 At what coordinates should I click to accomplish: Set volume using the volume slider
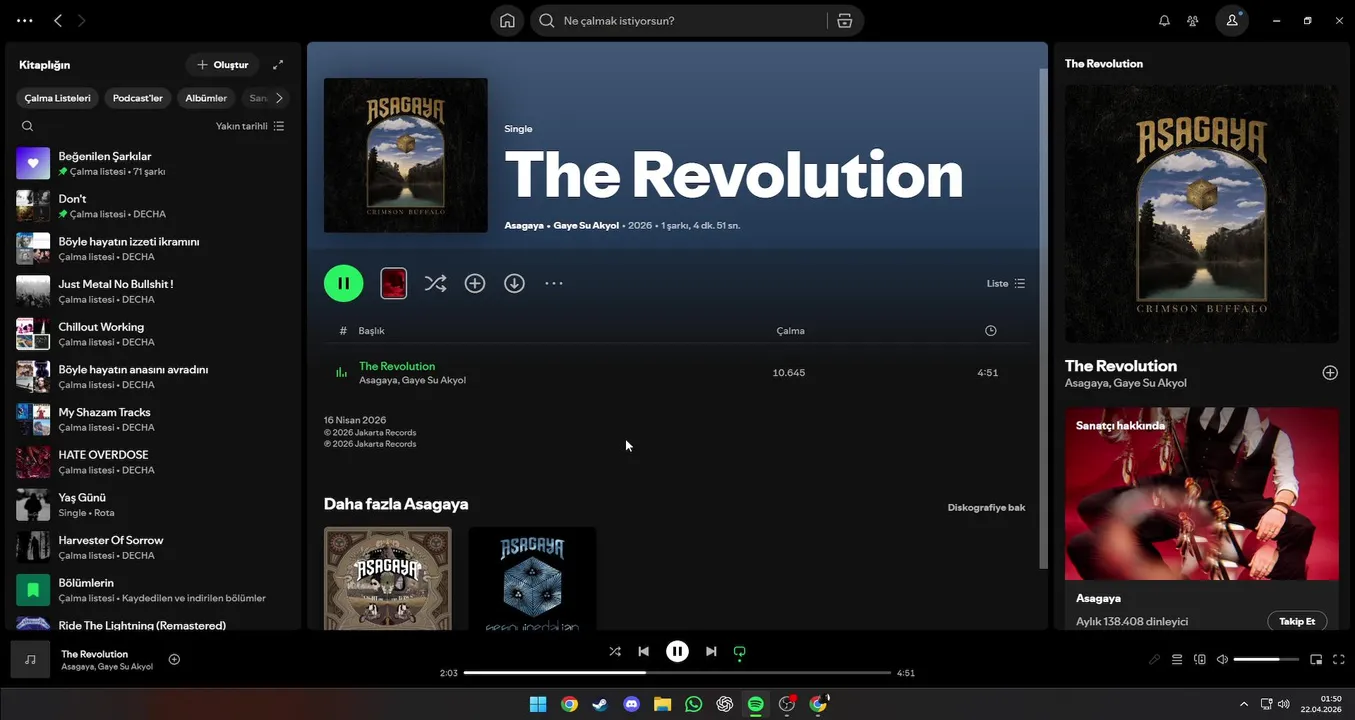coord(1266,659)
